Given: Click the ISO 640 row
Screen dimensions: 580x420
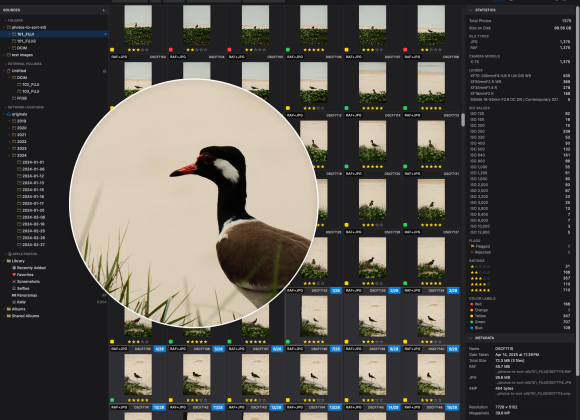Looking at the screenshot, I should coord(519,155).
